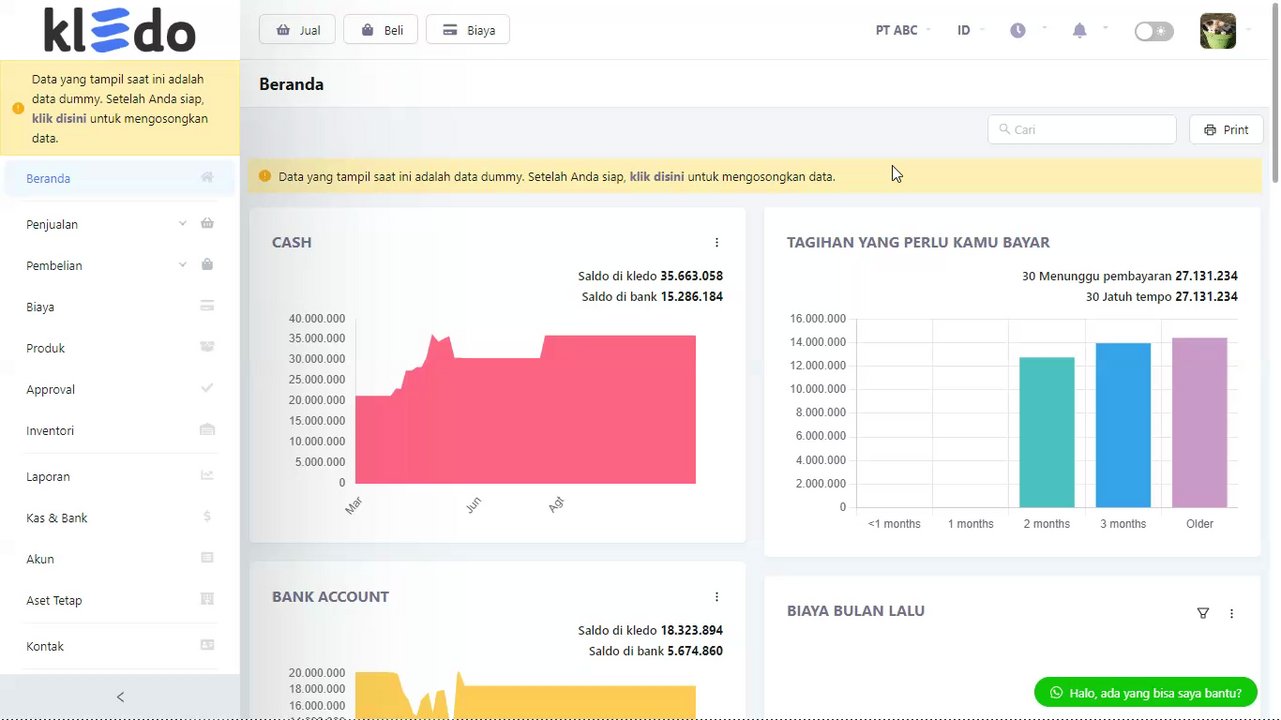The width and height of the screenshot is (1281, 720).
Task: Click the orange warning icon in yellow banner
Action: pos(265,176)
